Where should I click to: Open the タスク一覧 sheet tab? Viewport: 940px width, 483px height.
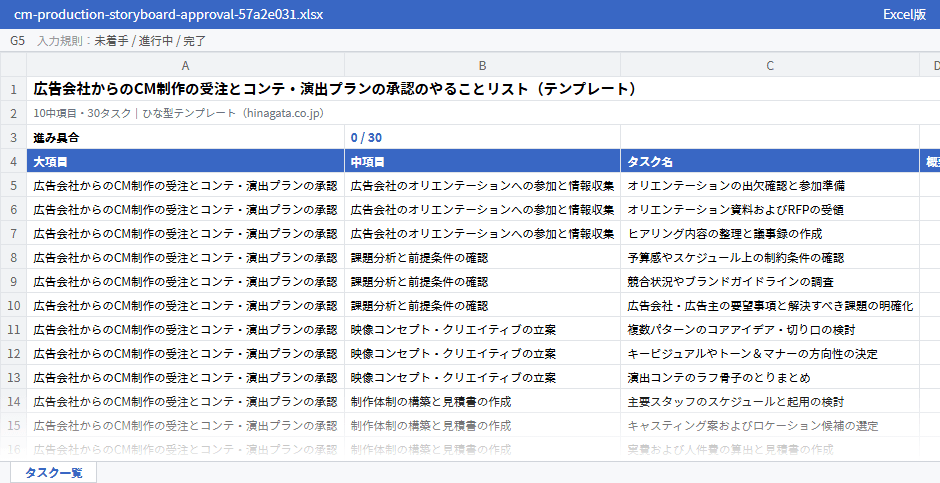tap(53, 472)
